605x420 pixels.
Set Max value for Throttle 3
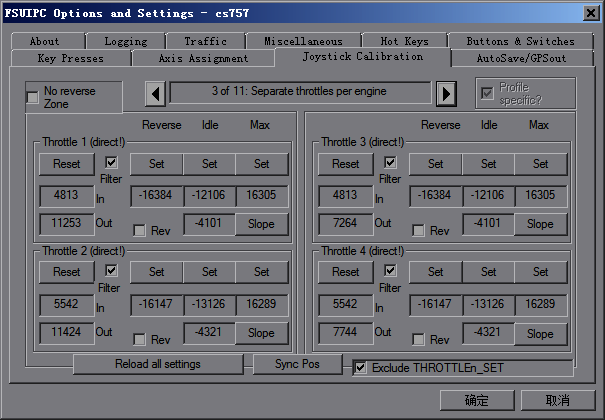tap(541, 164)
